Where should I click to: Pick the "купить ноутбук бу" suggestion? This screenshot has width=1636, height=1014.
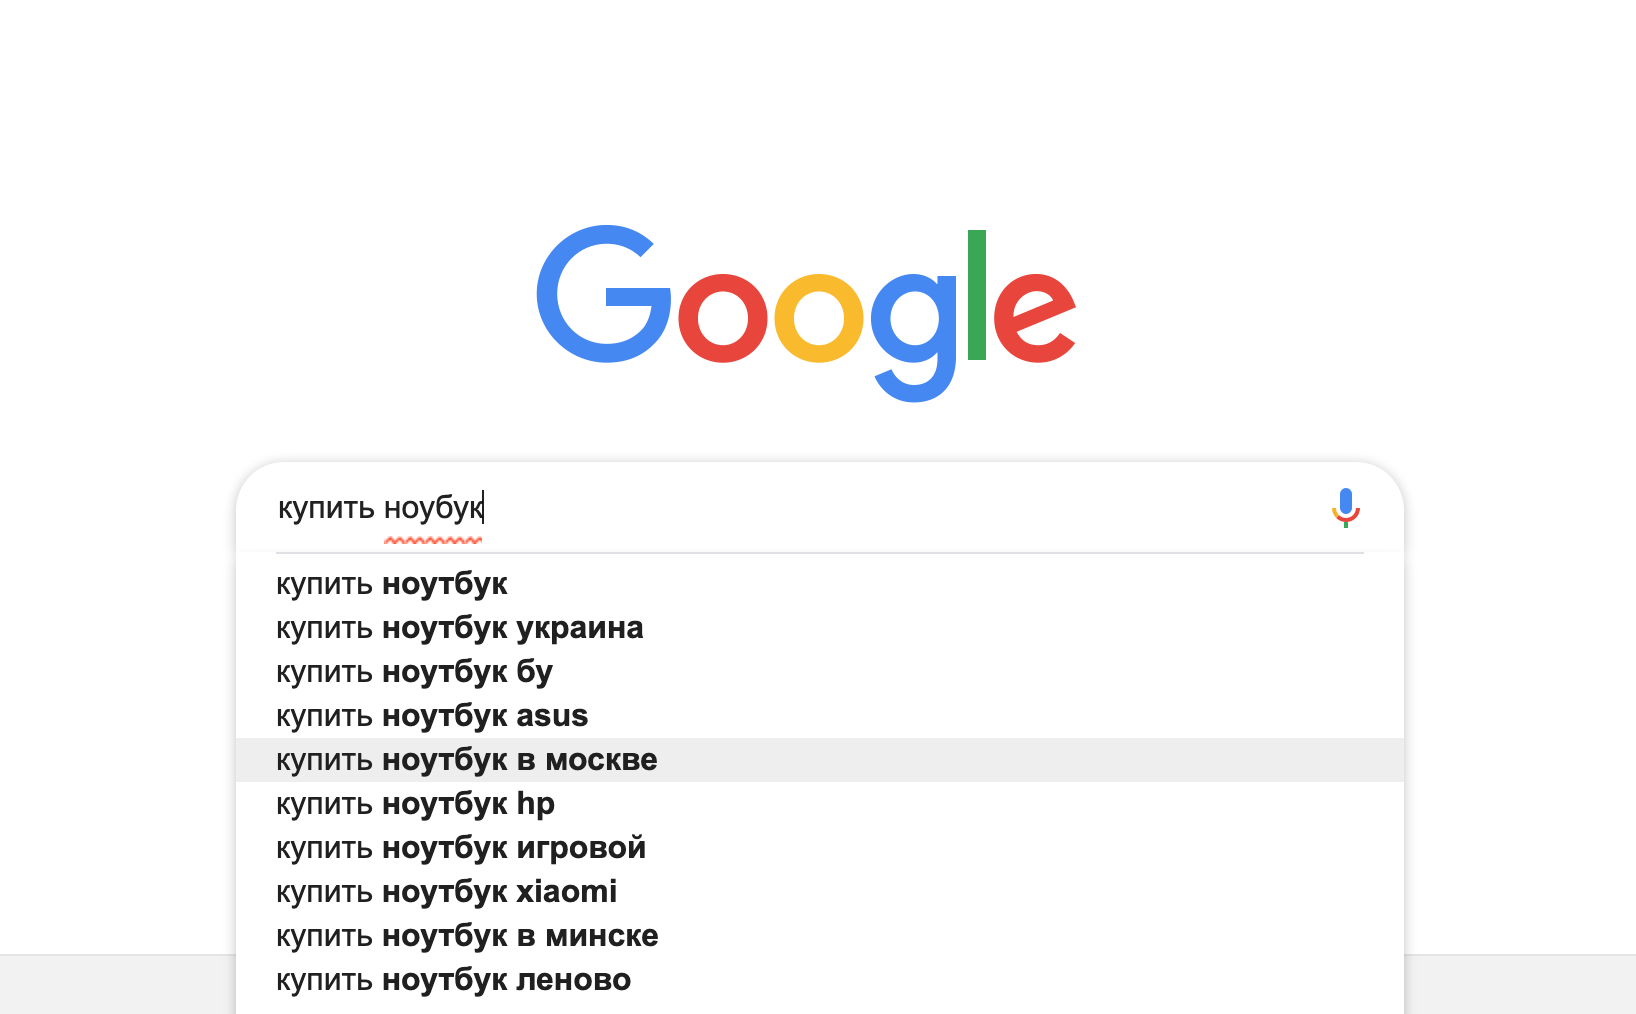[x=414, y=672]
